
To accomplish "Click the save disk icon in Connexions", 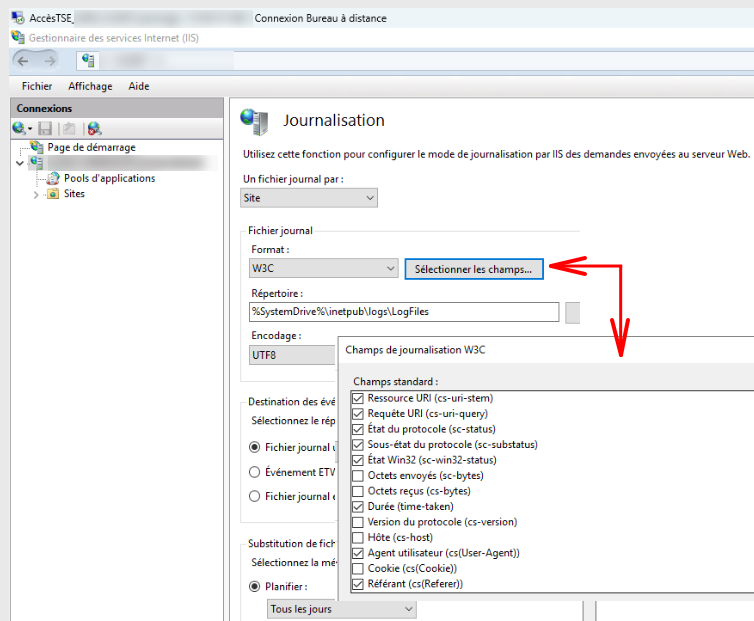I will point(45,128).
